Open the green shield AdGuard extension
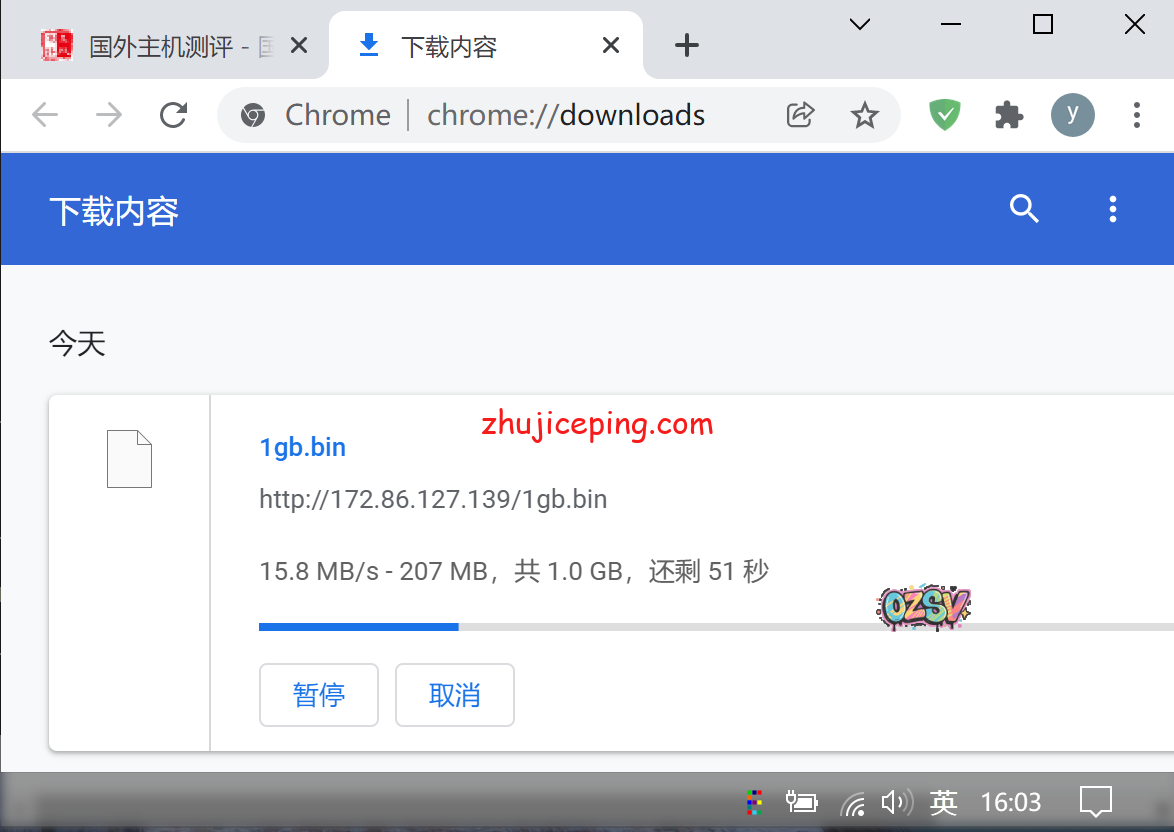Viewport: 1174px width, 832px height. coord(944,116)
